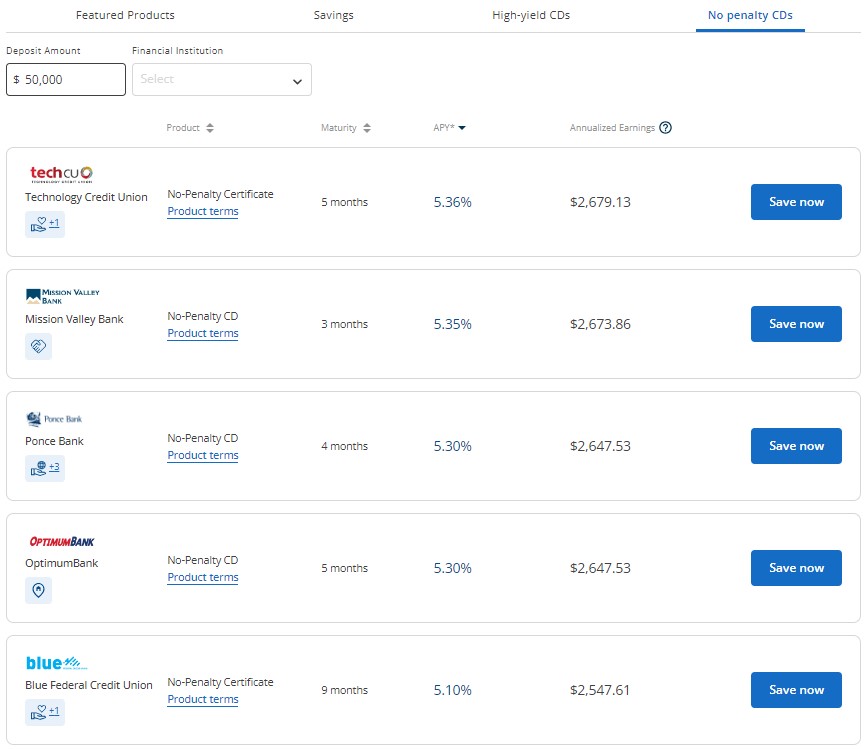Click OptimumBank location pin icon

pos(38,590)
